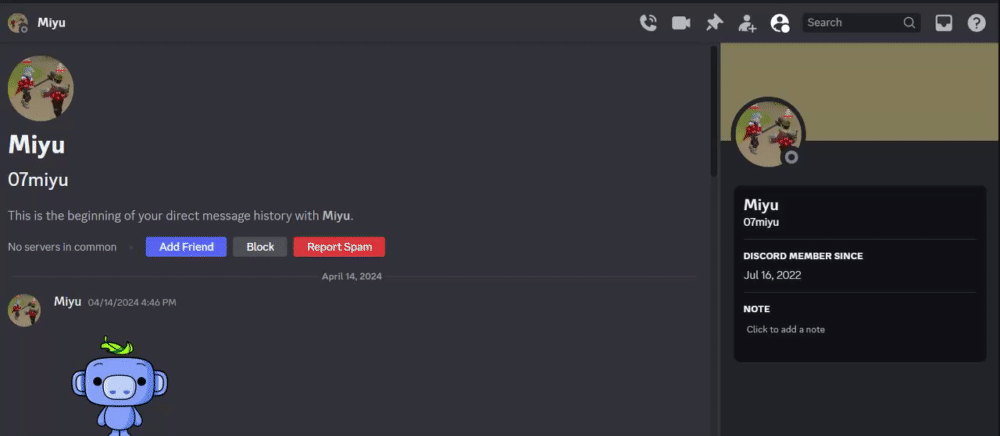The width and height of the screenshot is (1000, 436).
Task: Click the Add Friend button
Action: point(186,247)
